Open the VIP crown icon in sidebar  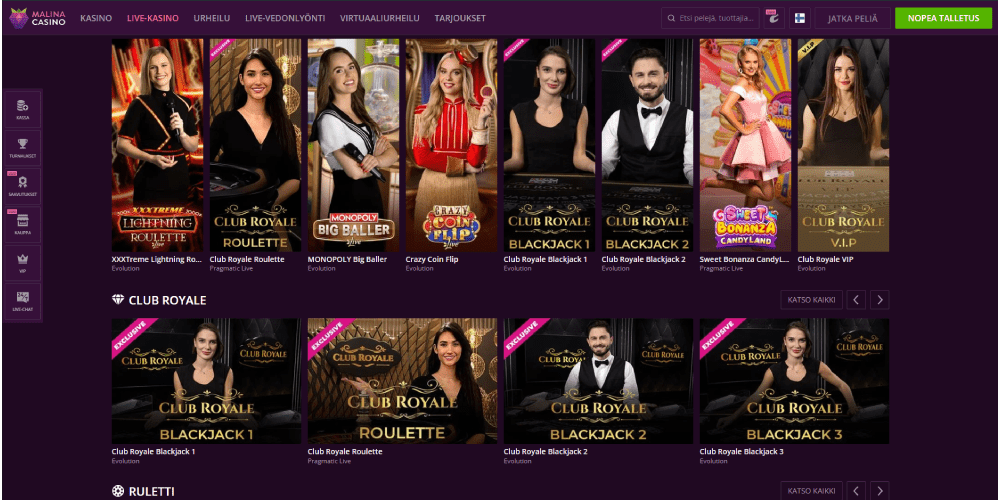pos(23,263)
